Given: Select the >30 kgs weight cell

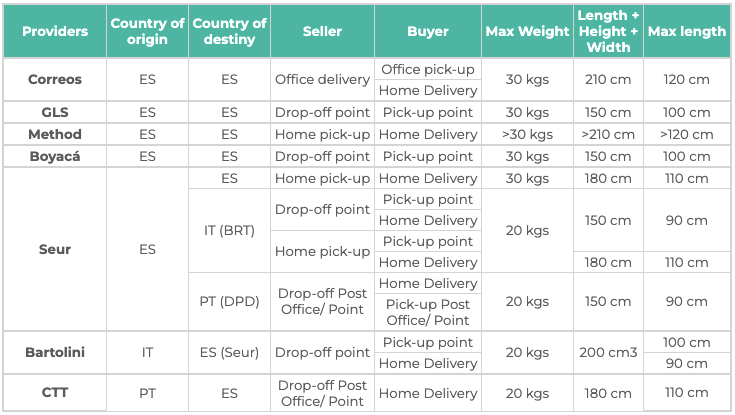Looking at the screenshot, I should 527,134.
